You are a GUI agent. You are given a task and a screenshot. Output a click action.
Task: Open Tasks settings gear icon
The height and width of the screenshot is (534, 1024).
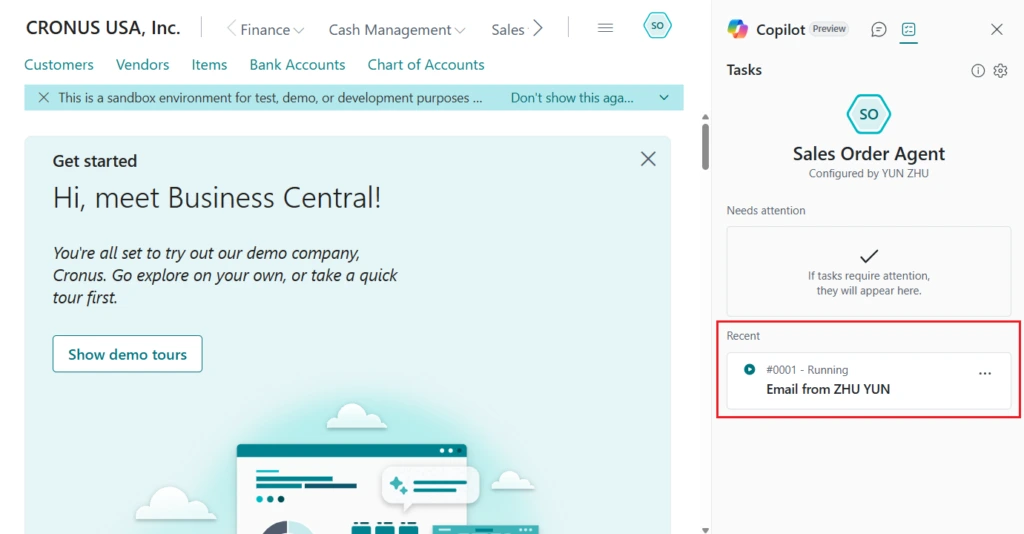coord(1000,71)
